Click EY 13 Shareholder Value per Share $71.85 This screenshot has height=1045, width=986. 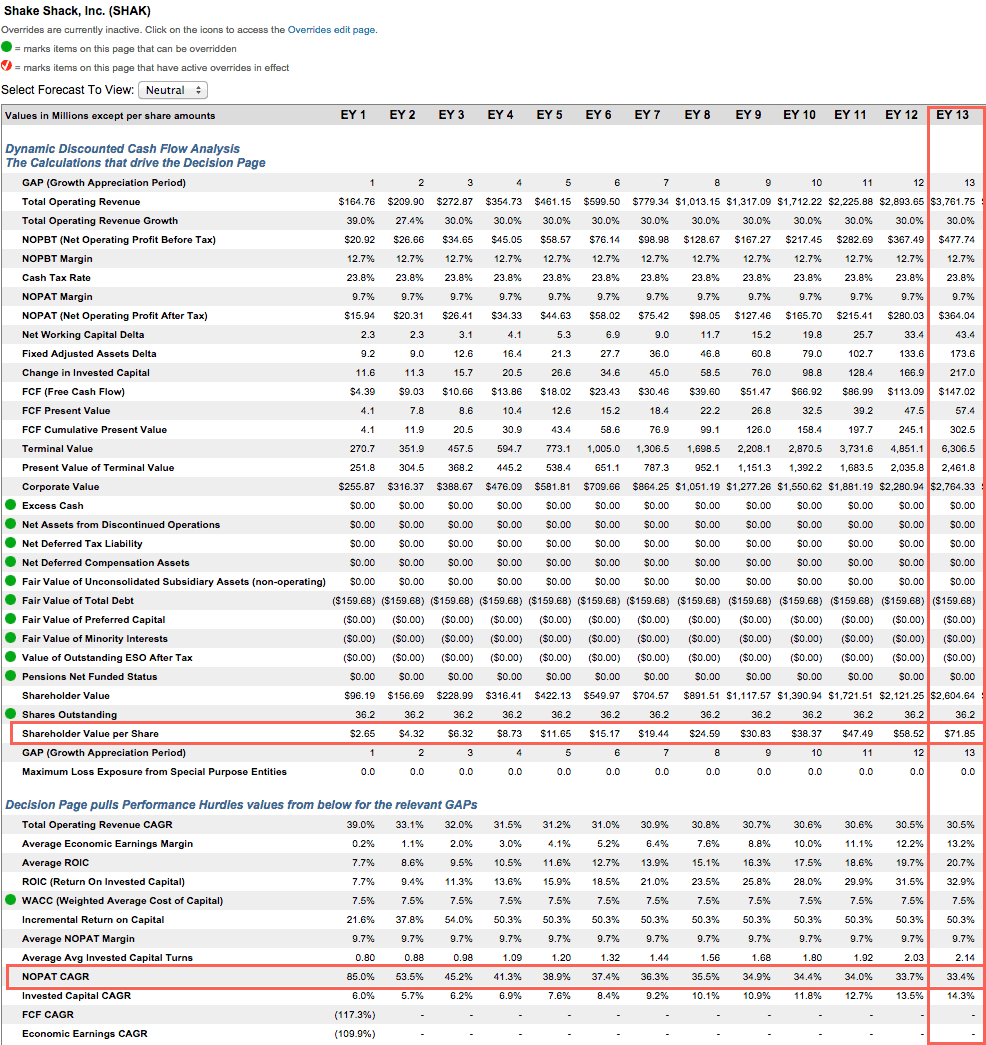(959, 734)
